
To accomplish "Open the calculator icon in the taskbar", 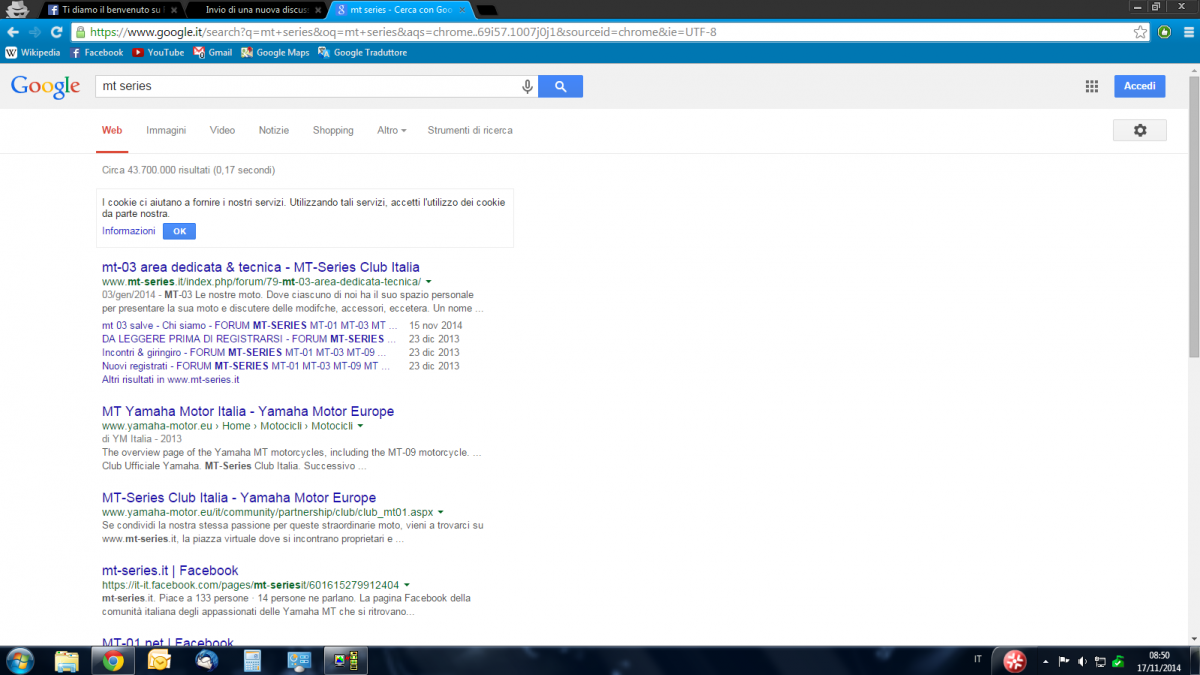I will click(252, 660).
